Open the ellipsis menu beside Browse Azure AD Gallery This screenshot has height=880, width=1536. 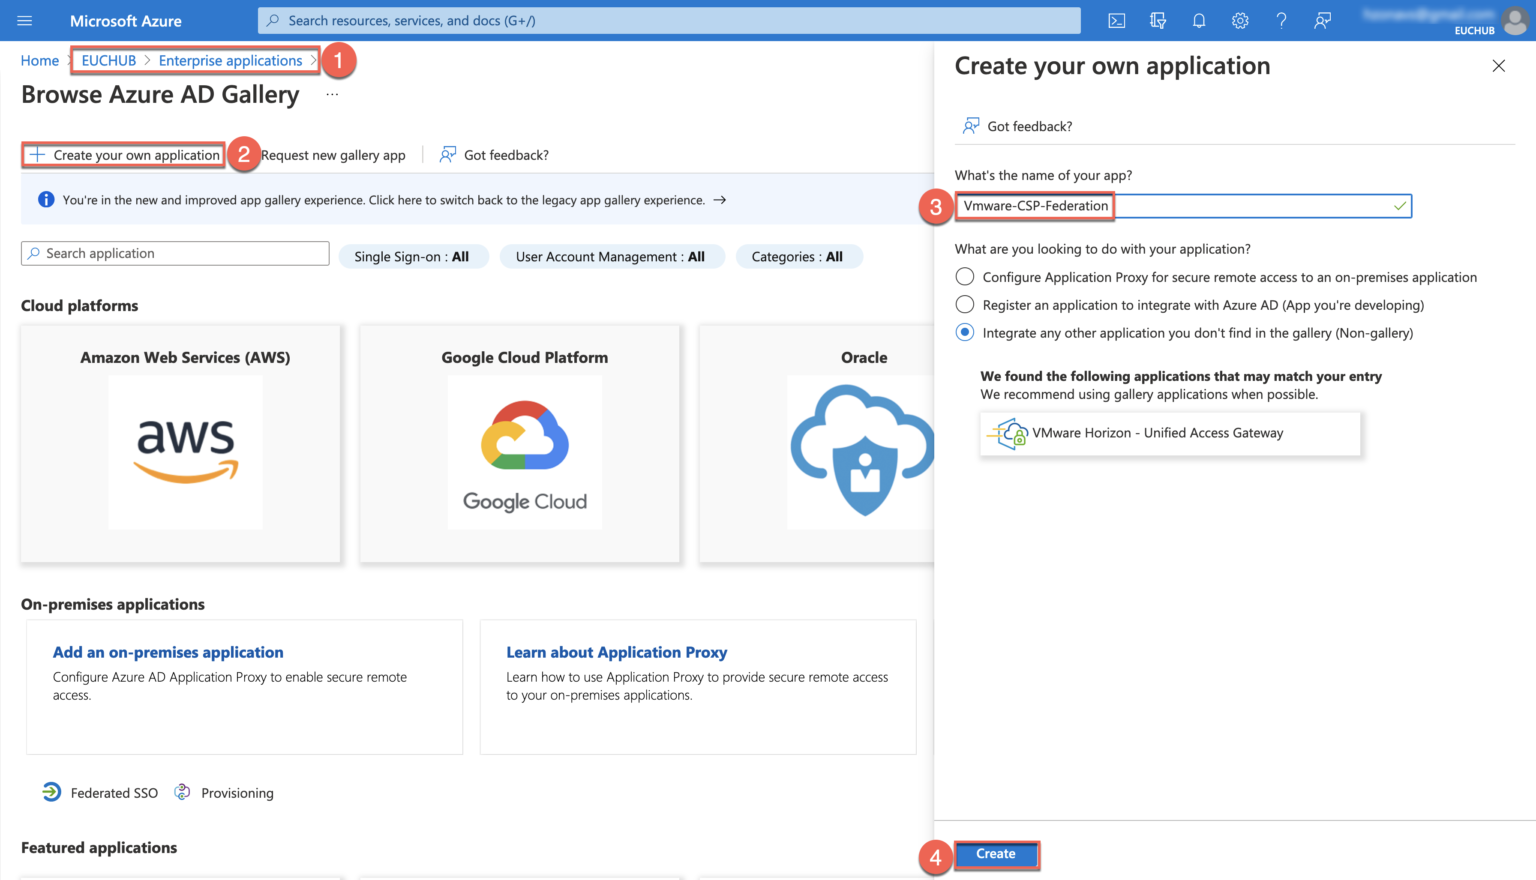tap(332, 94)
